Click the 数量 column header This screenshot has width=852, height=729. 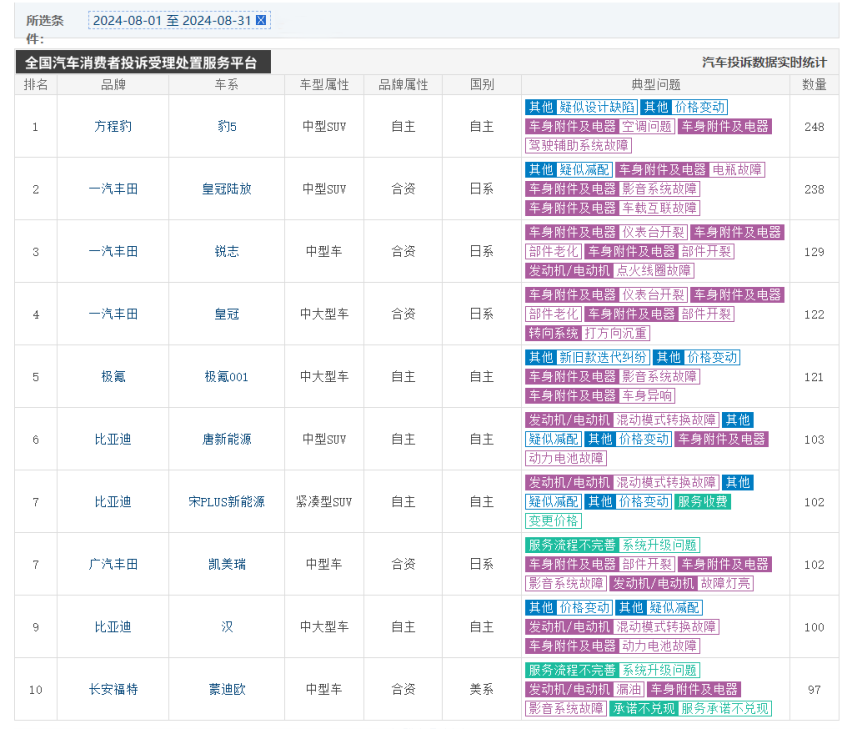click(814, 84)
